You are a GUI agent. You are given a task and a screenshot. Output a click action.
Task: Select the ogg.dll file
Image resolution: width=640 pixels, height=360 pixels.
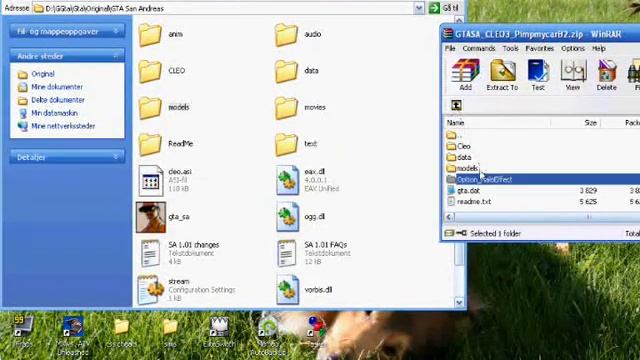coord(300,217)
